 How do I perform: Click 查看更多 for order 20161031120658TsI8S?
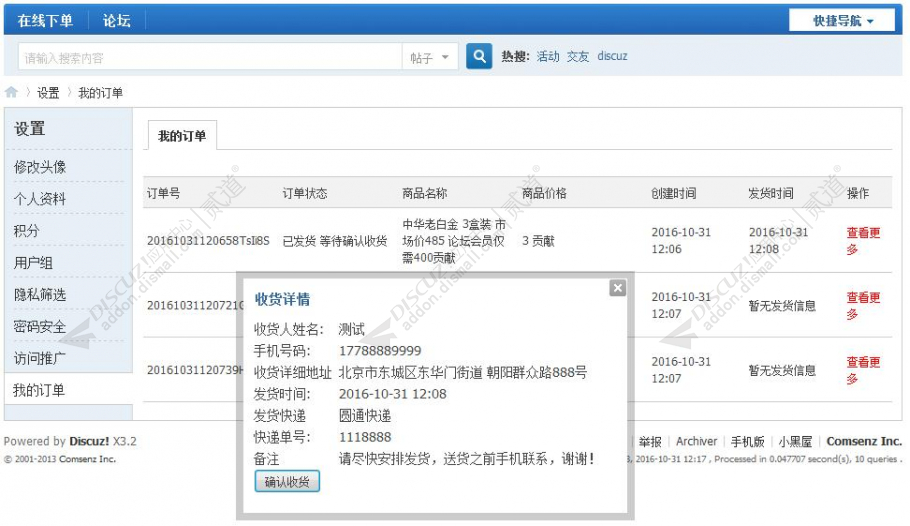click(x=863, y=241)
